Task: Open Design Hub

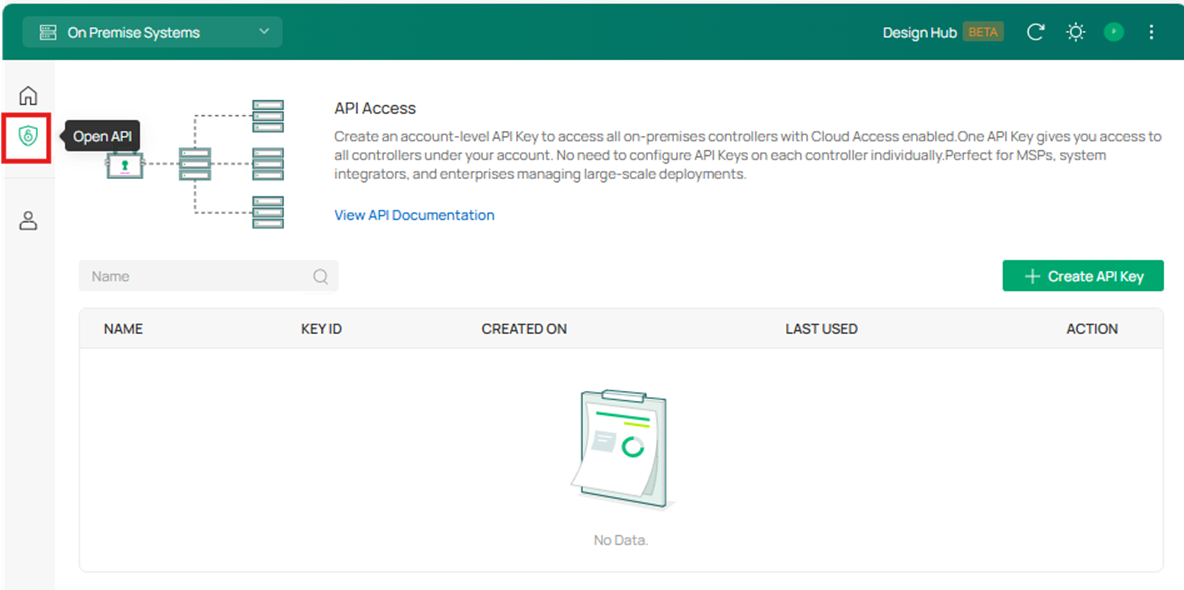Action: click(x=920, y=32)
